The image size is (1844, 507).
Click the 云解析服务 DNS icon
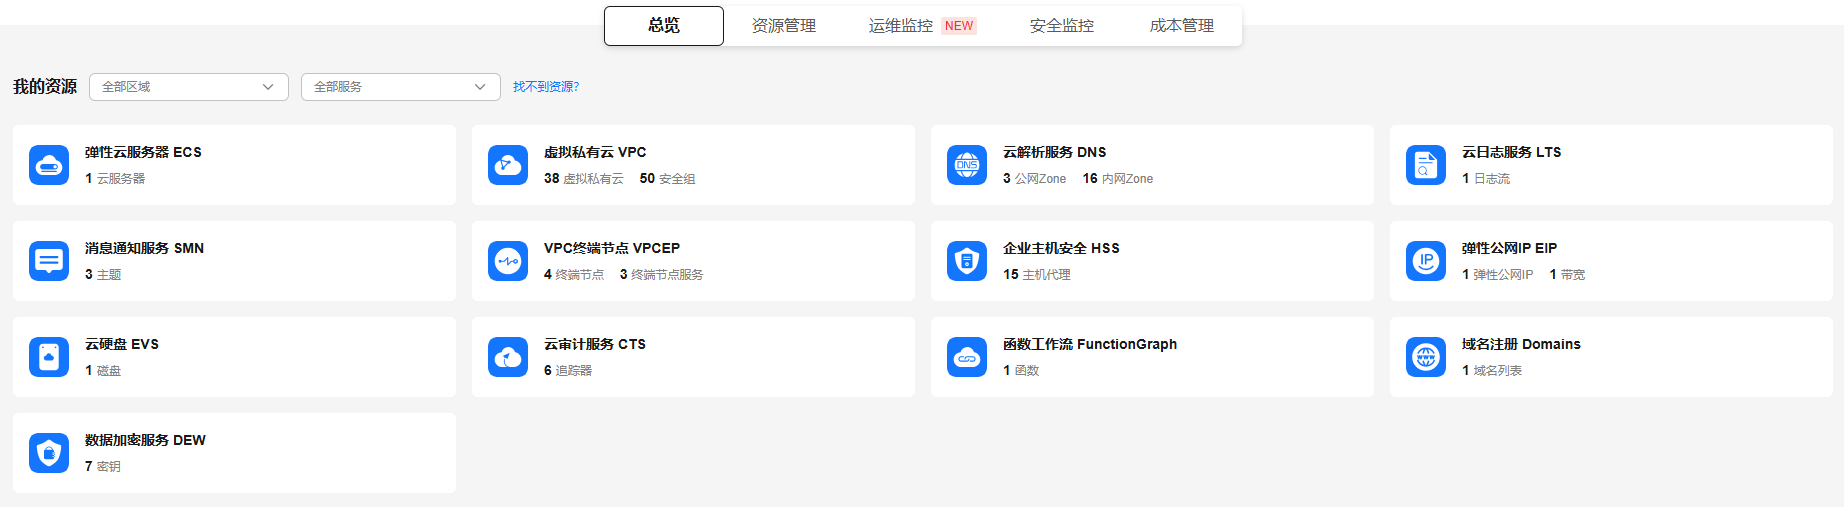click(967, 165)
